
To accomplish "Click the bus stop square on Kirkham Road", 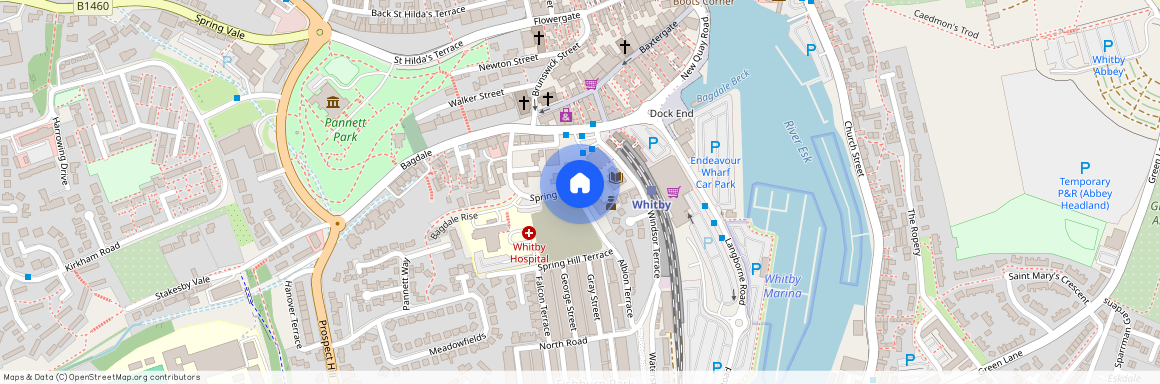I will pos(28,277).
